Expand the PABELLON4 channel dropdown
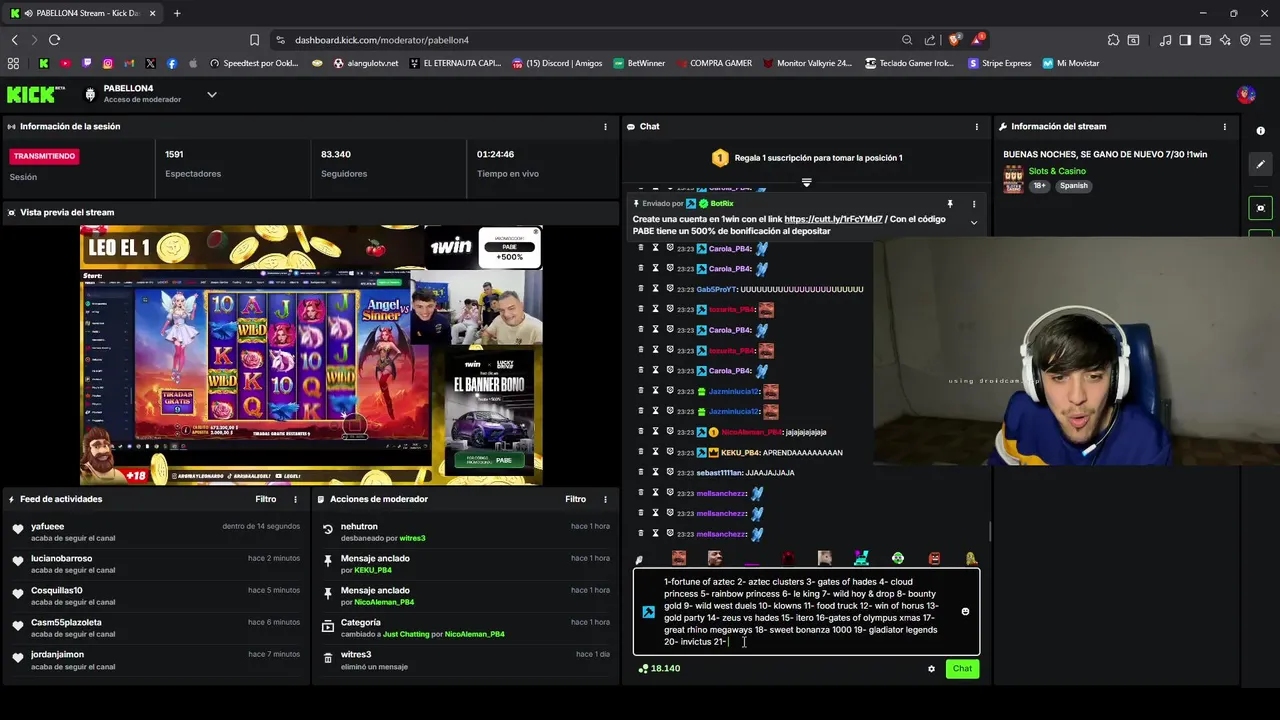The height and width of the screenshot is (720, 1280). tap(212, 94)
